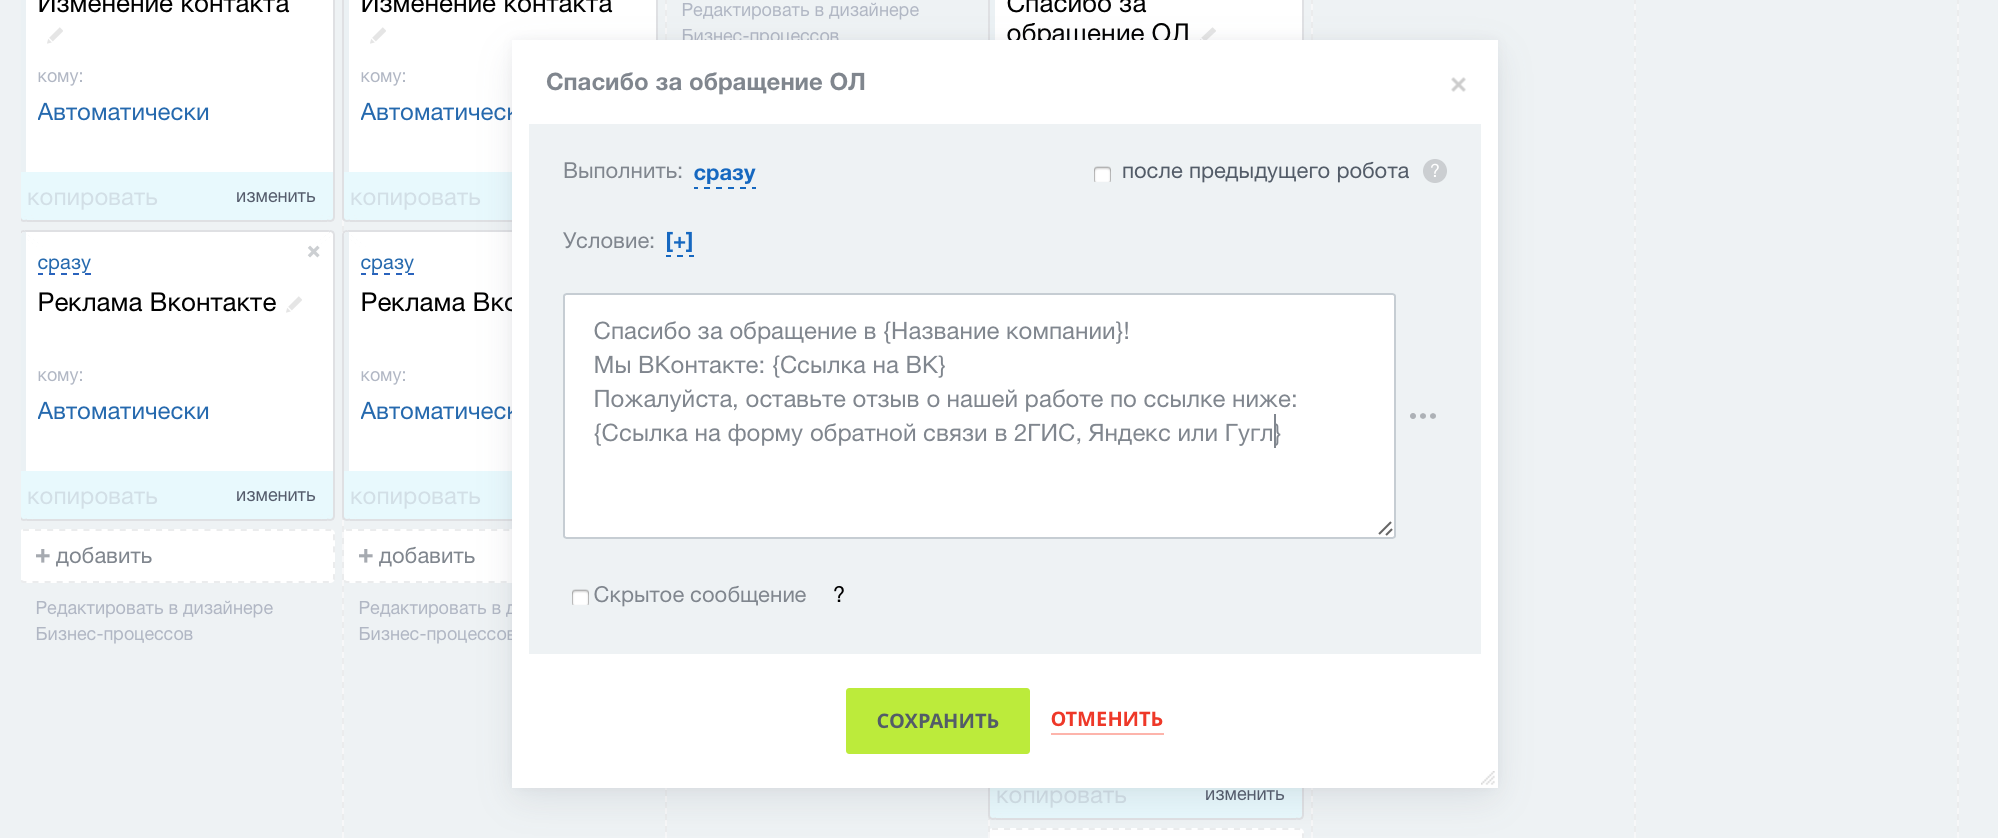The height and width of the screenshot is (838, 1998).
Task: Expand the Условие [+] condition selector
Action: pyautogui.click(x=679, y=242)
